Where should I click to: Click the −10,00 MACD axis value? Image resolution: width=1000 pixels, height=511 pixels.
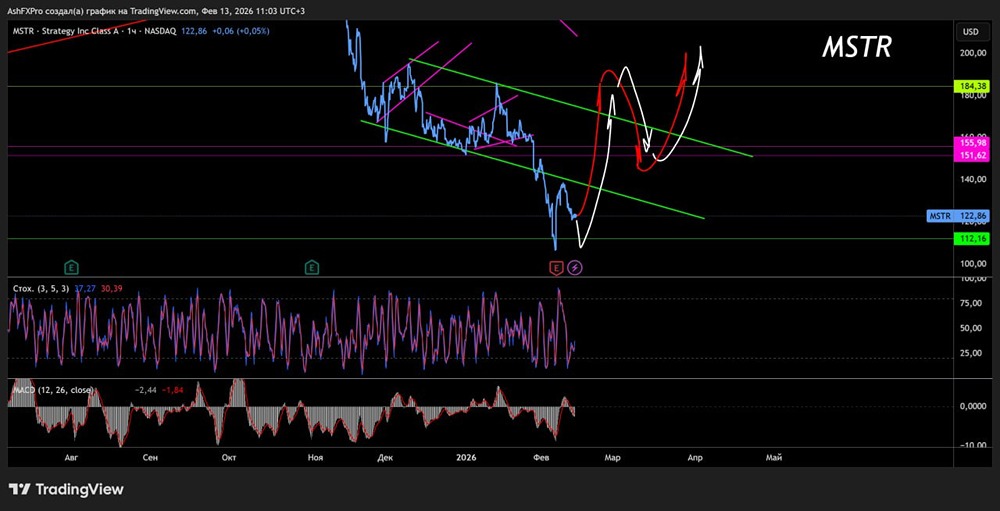click(x=973, y=445)
